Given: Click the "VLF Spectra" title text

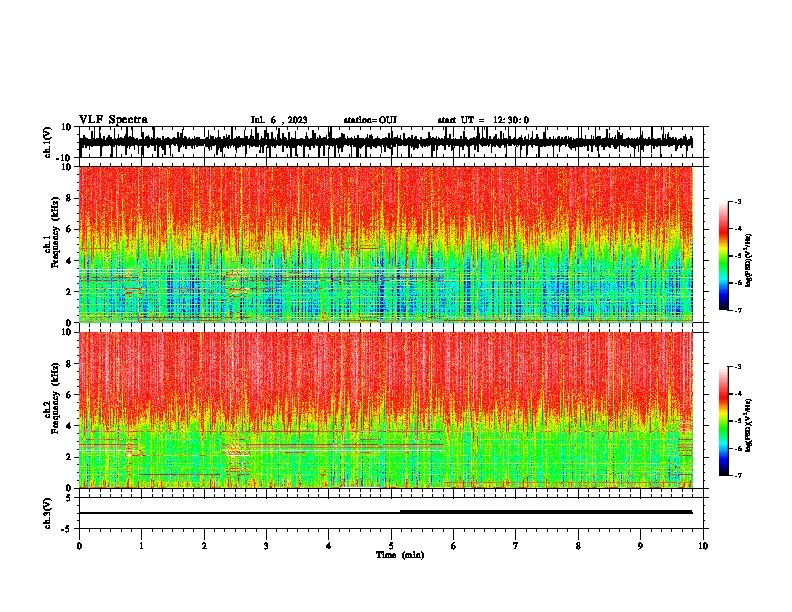Looking at the screenshot, I should [113, 120].
